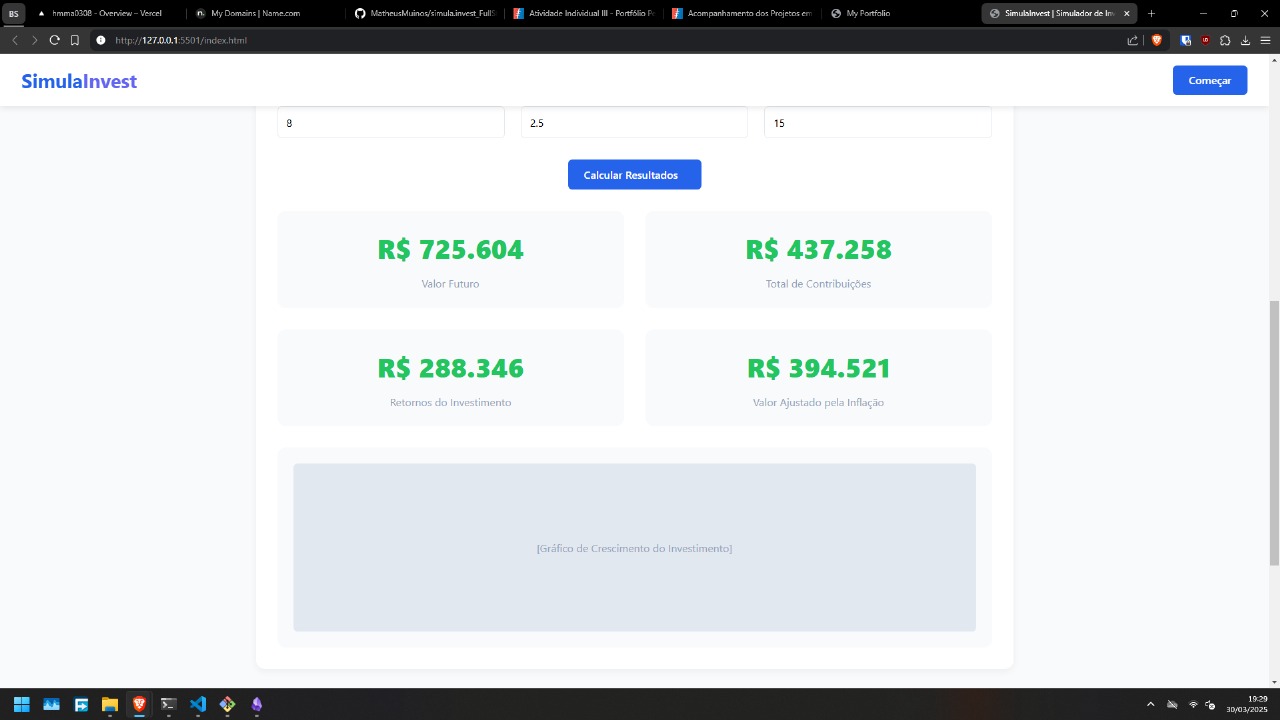
Task: Expand the hidden system tray icons chevron
Action: [1150, 704]
